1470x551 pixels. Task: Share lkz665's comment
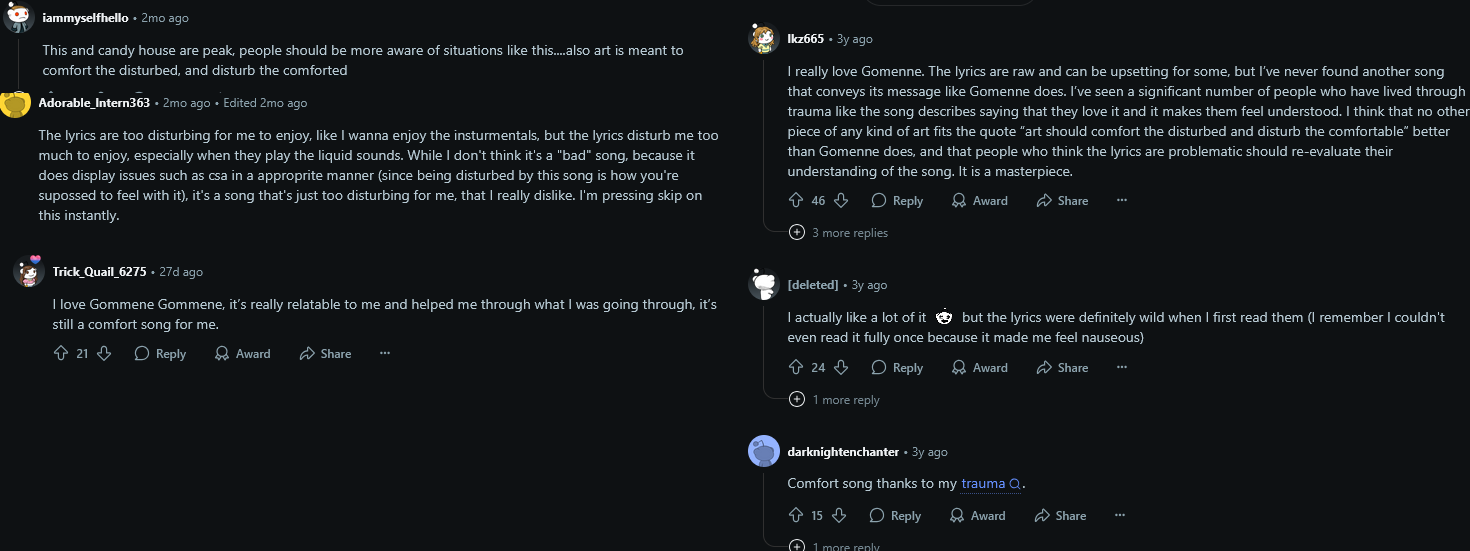pyautogui.click(x=1062, y=200)
